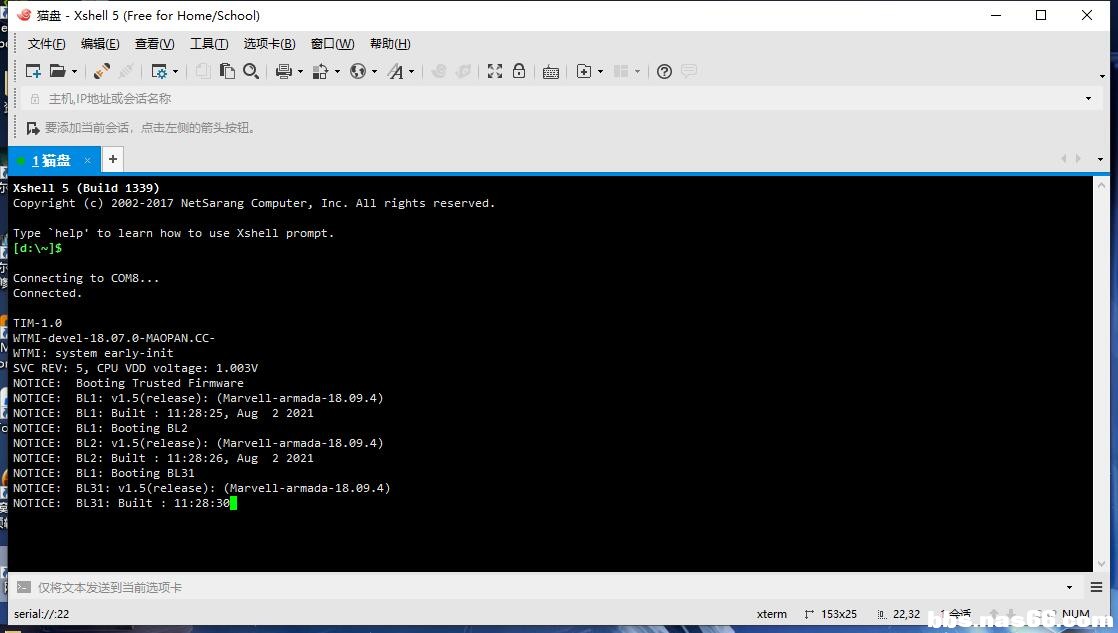Open session properties gear icon
This screenshot has width=1118, height=633.
(159, 71)
